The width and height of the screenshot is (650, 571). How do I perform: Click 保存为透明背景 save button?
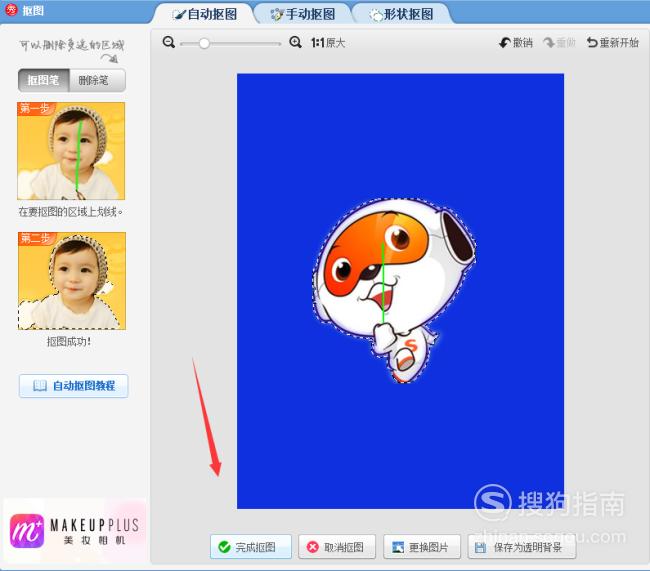[522, 547]
